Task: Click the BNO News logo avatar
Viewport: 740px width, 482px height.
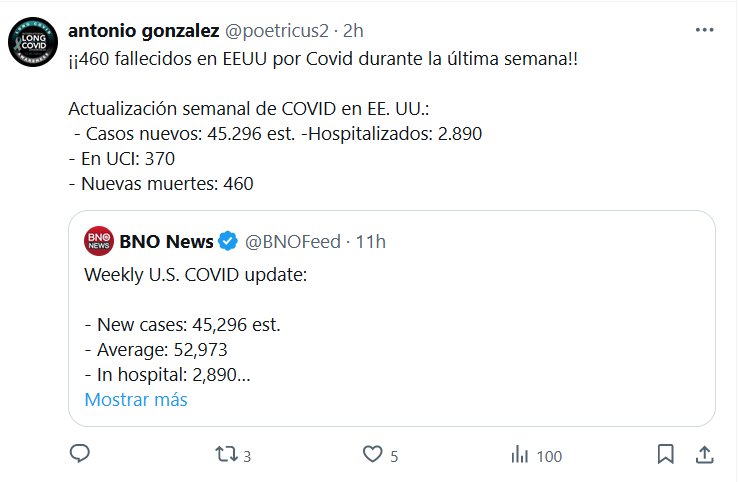Action: tap(98, 241)
